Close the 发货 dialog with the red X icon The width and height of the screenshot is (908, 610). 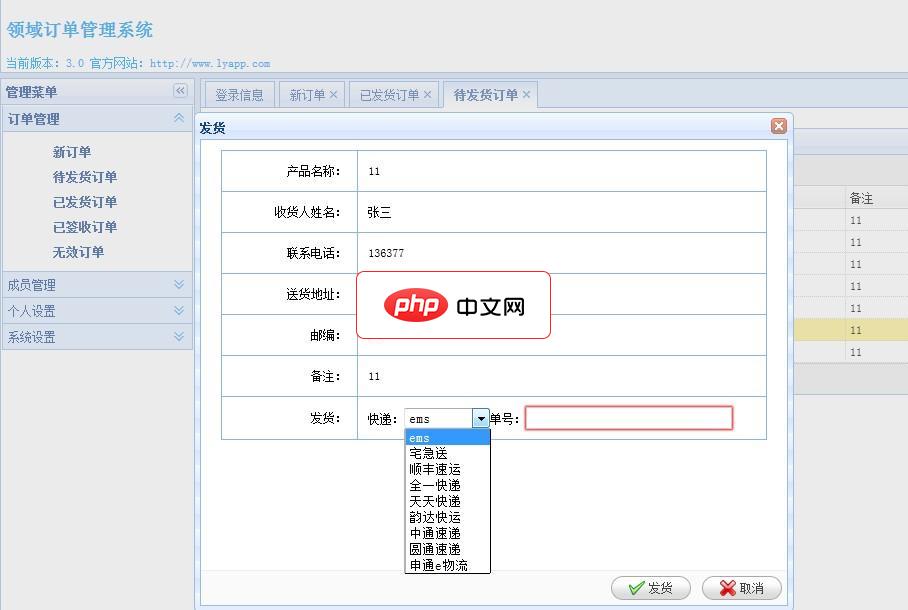click(x=779, y=126)
